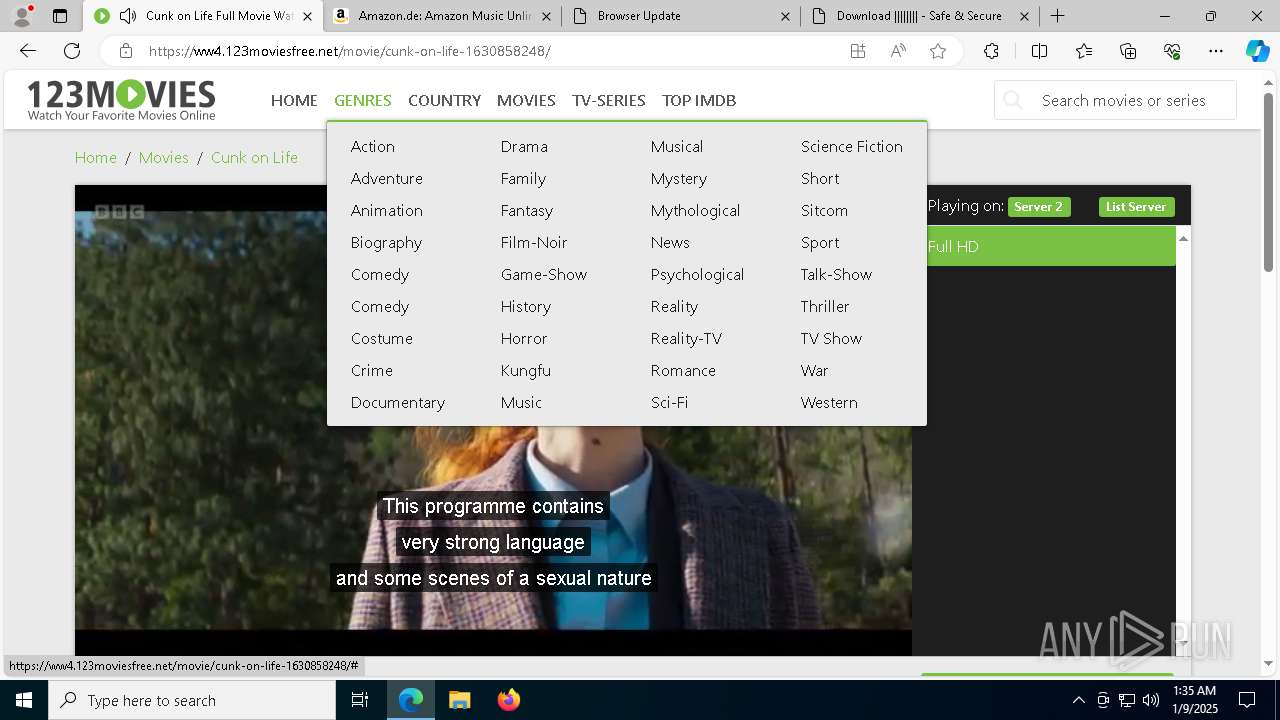Close the Browser Update tab
This screenshot has width=1280, height=720.
click(785, 16)
